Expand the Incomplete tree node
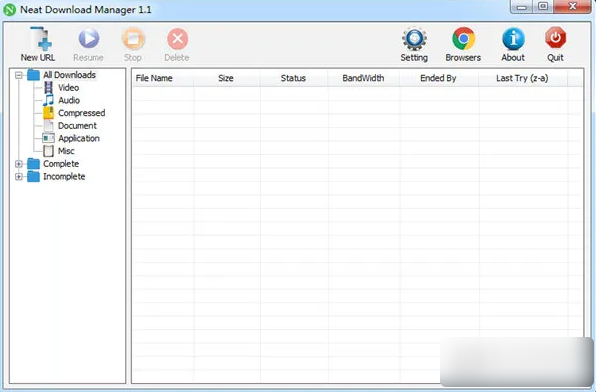 19,176
